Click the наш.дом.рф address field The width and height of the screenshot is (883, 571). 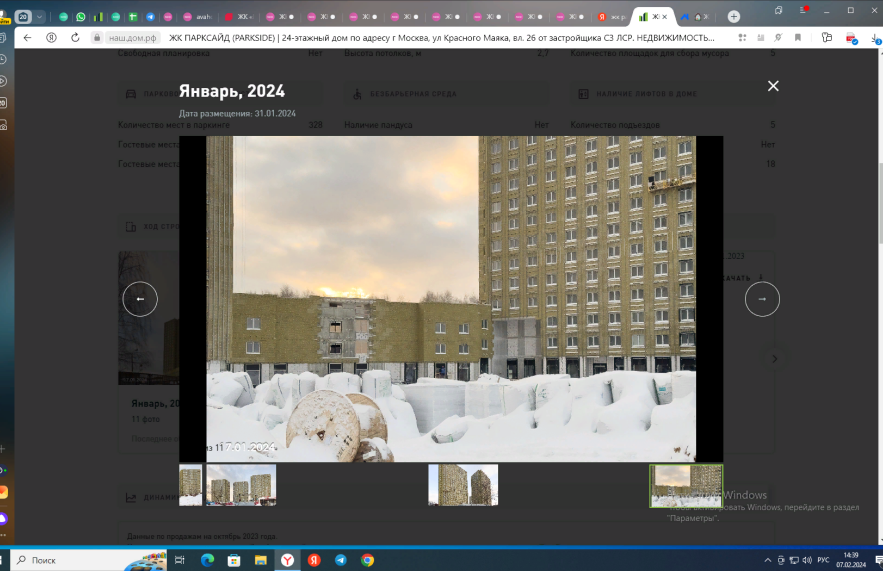point(132,38)
